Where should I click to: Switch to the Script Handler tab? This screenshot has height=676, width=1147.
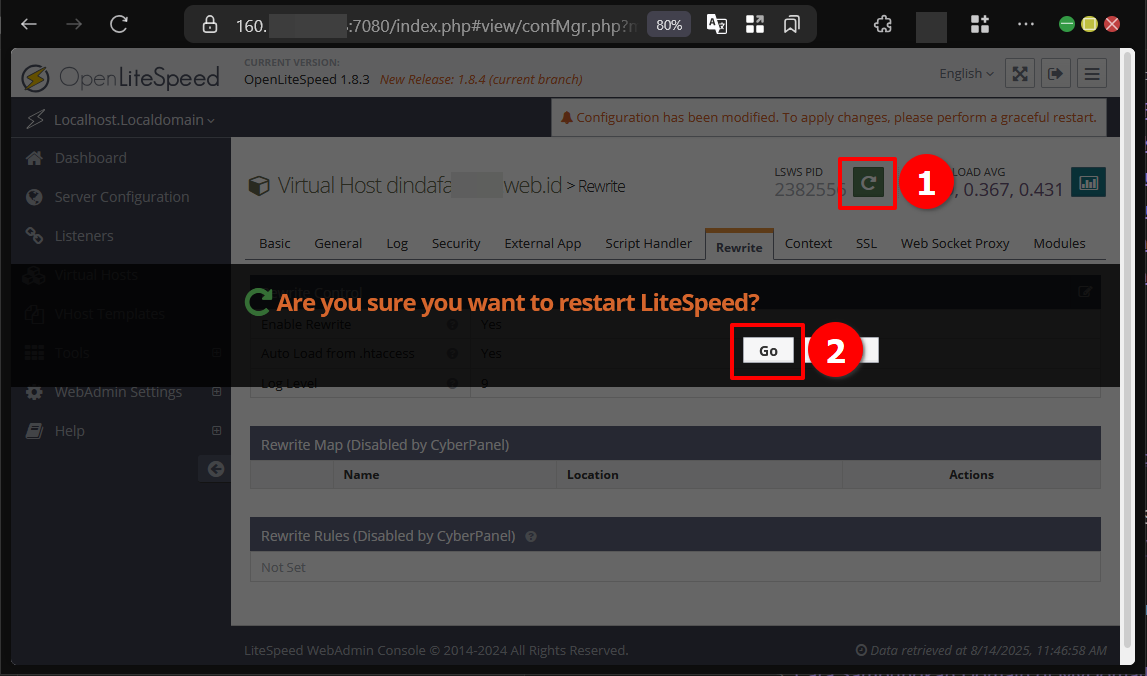tap(648, 244)
